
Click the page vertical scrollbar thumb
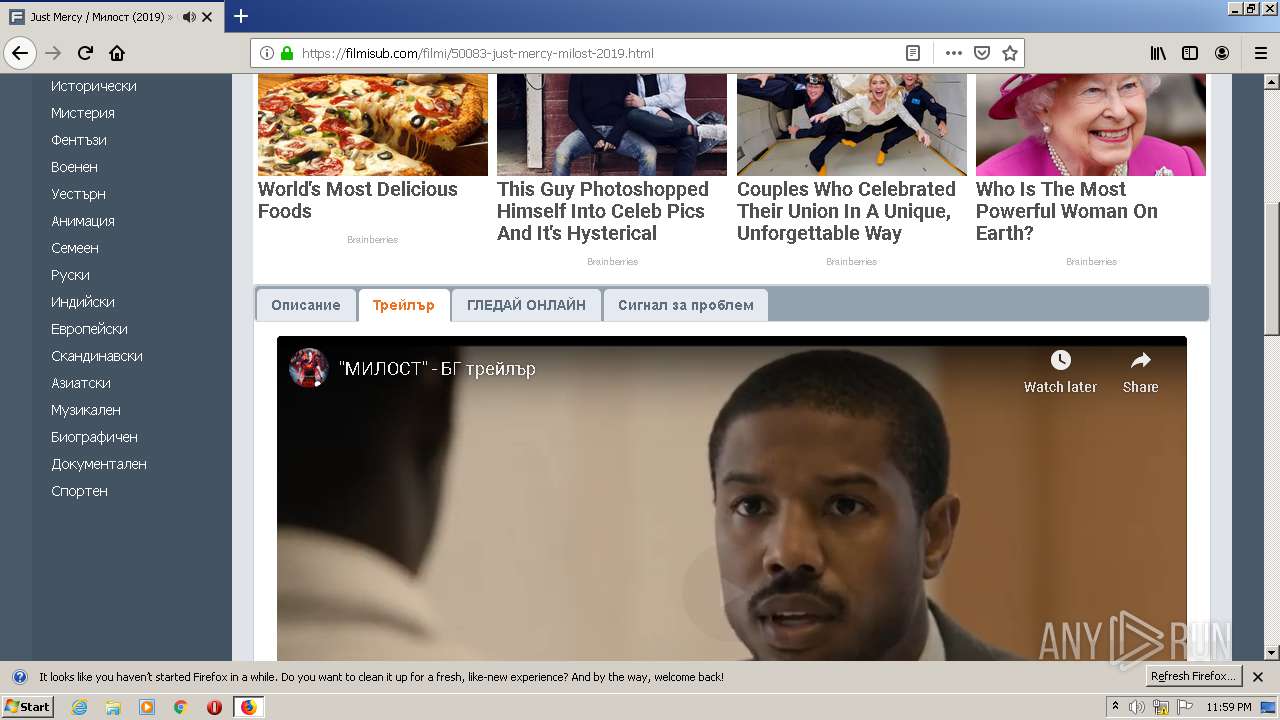[1271, 268]
